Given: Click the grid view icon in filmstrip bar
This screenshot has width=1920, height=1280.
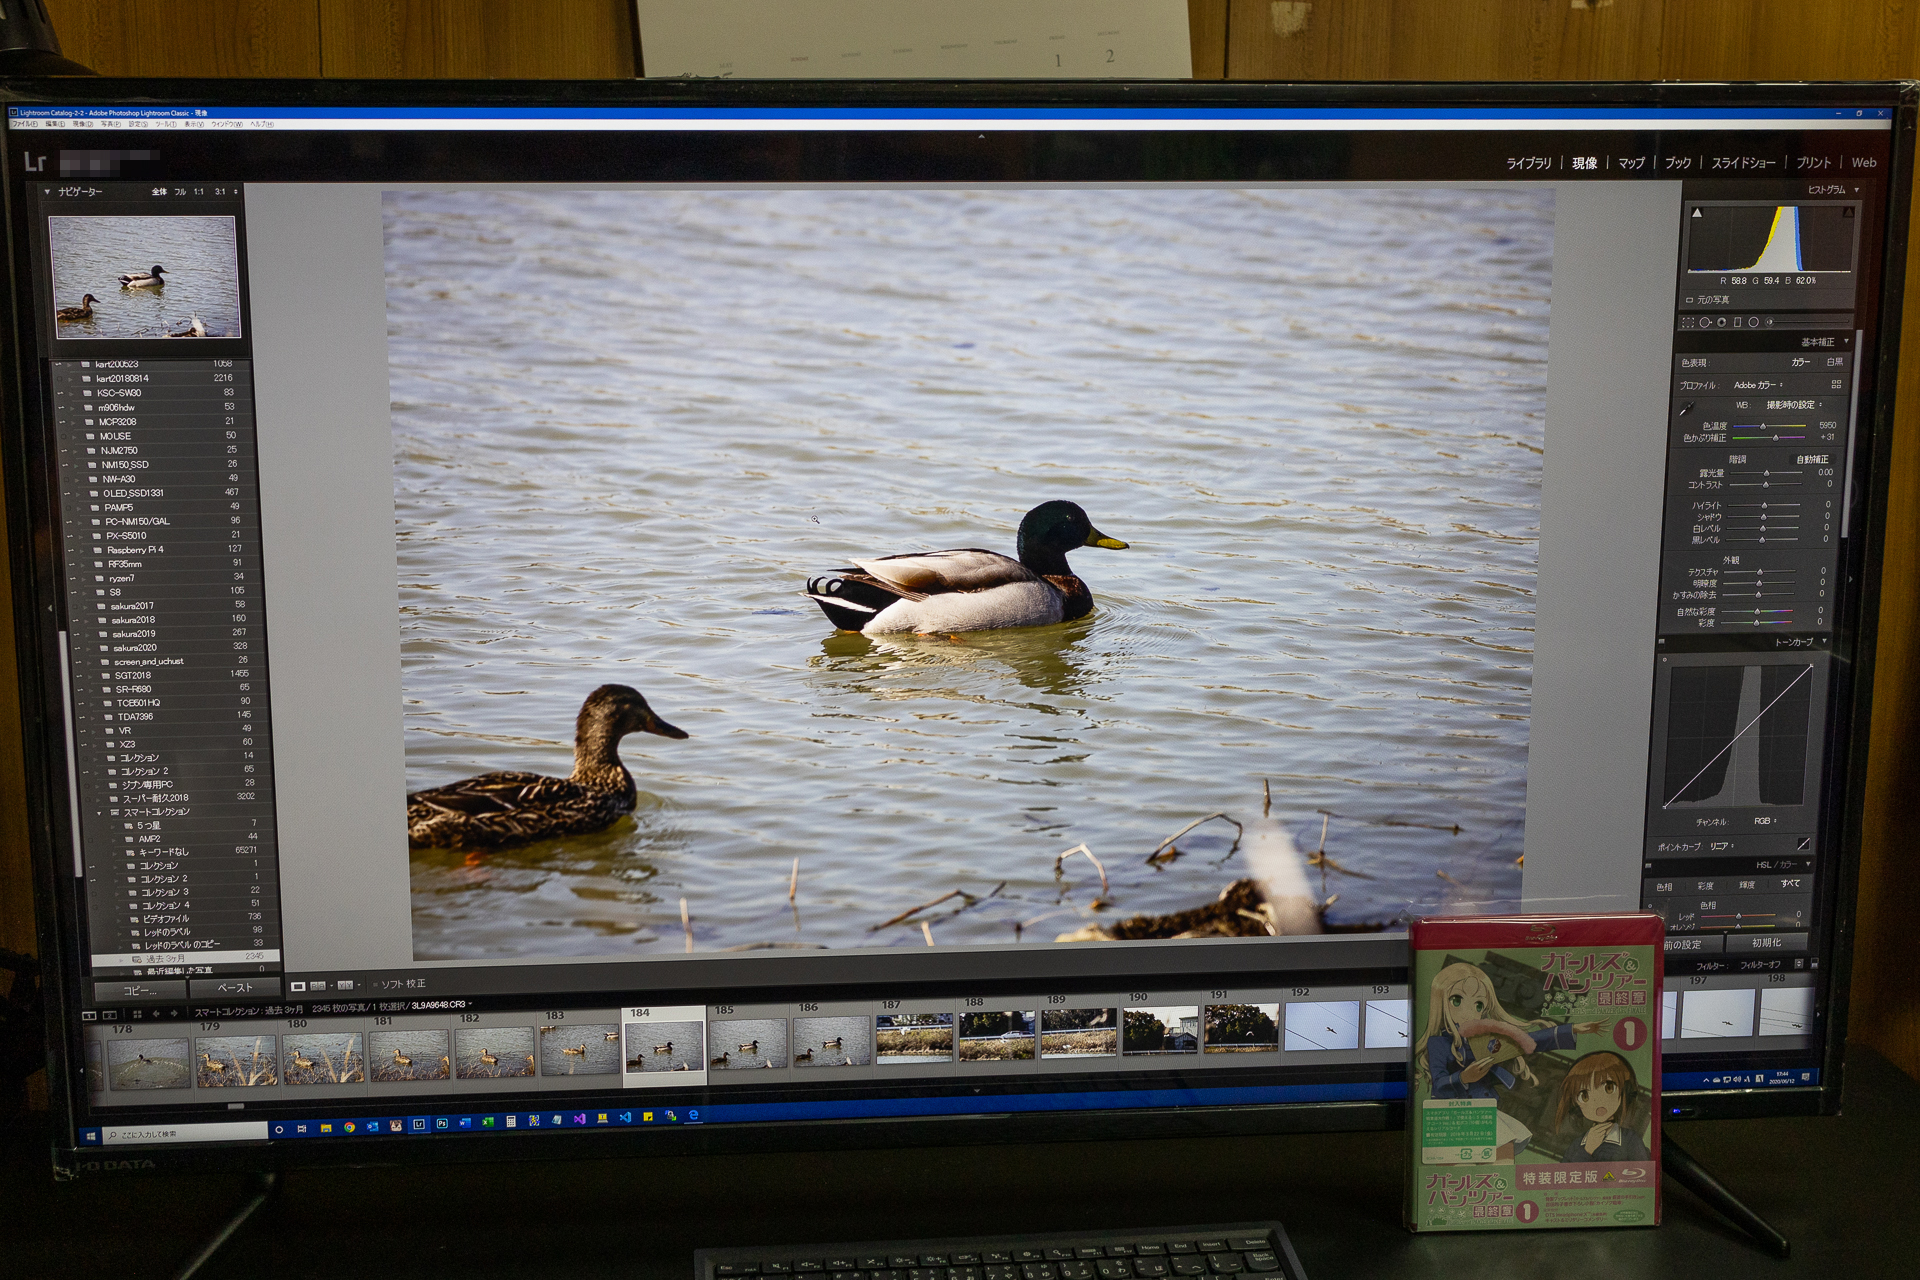Looking at the screenshot, I should [x=137, y=1014].
